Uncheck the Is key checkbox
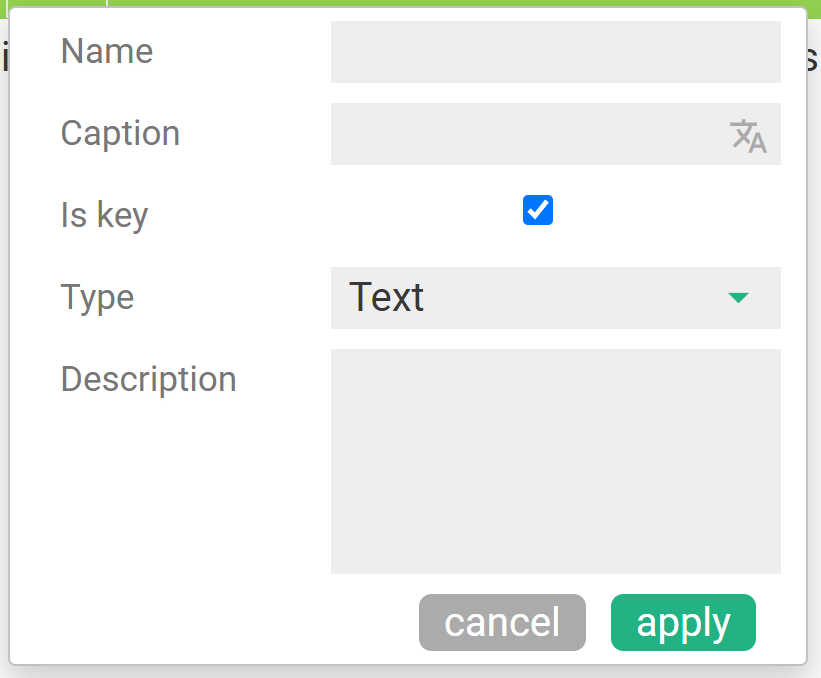821x678 pixels. [538, 210]
